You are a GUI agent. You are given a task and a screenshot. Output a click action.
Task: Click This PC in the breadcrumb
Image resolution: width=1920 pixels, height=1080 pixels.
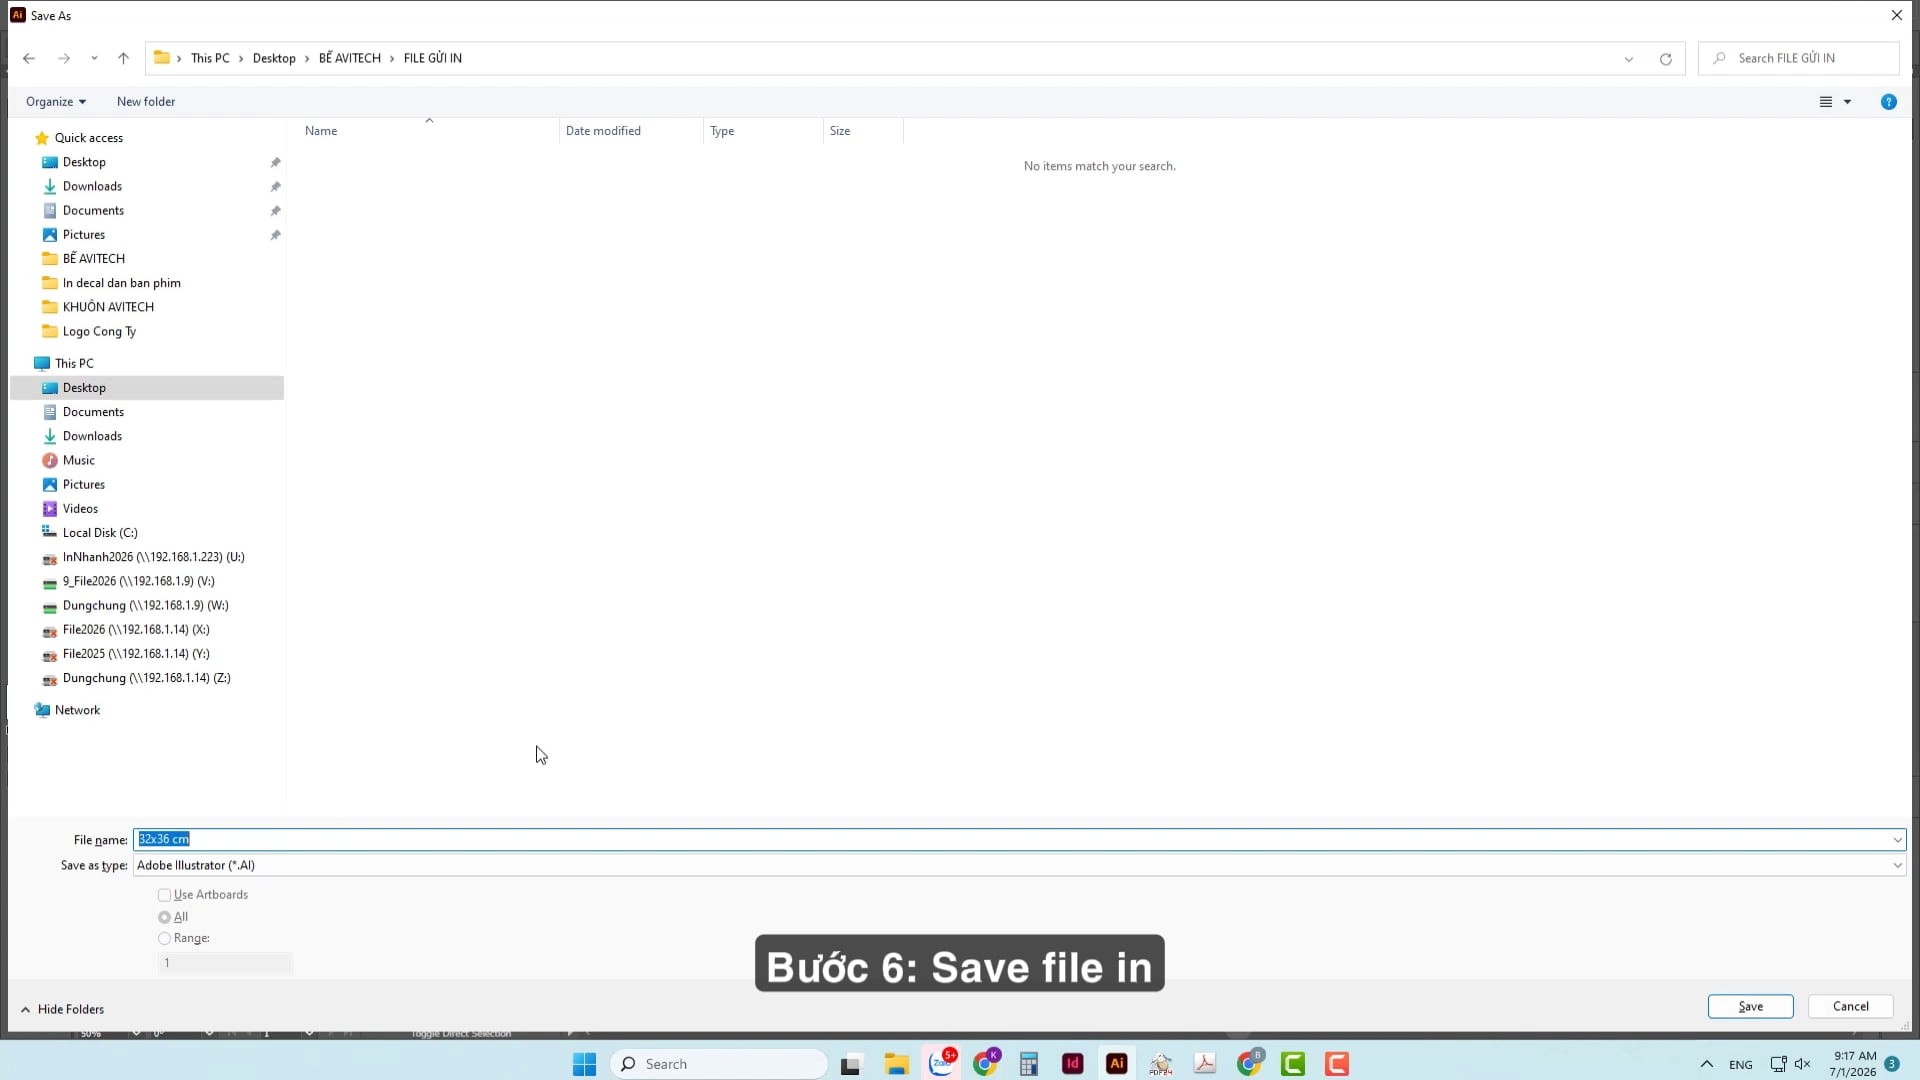(x=210, y=58)
